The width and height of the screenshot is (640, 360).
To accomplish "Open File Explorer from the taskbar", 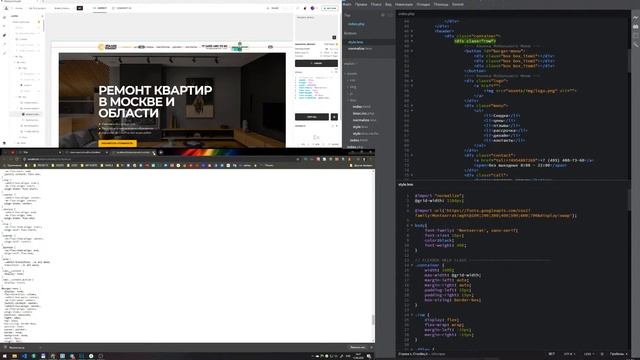I will coord(14,356).
